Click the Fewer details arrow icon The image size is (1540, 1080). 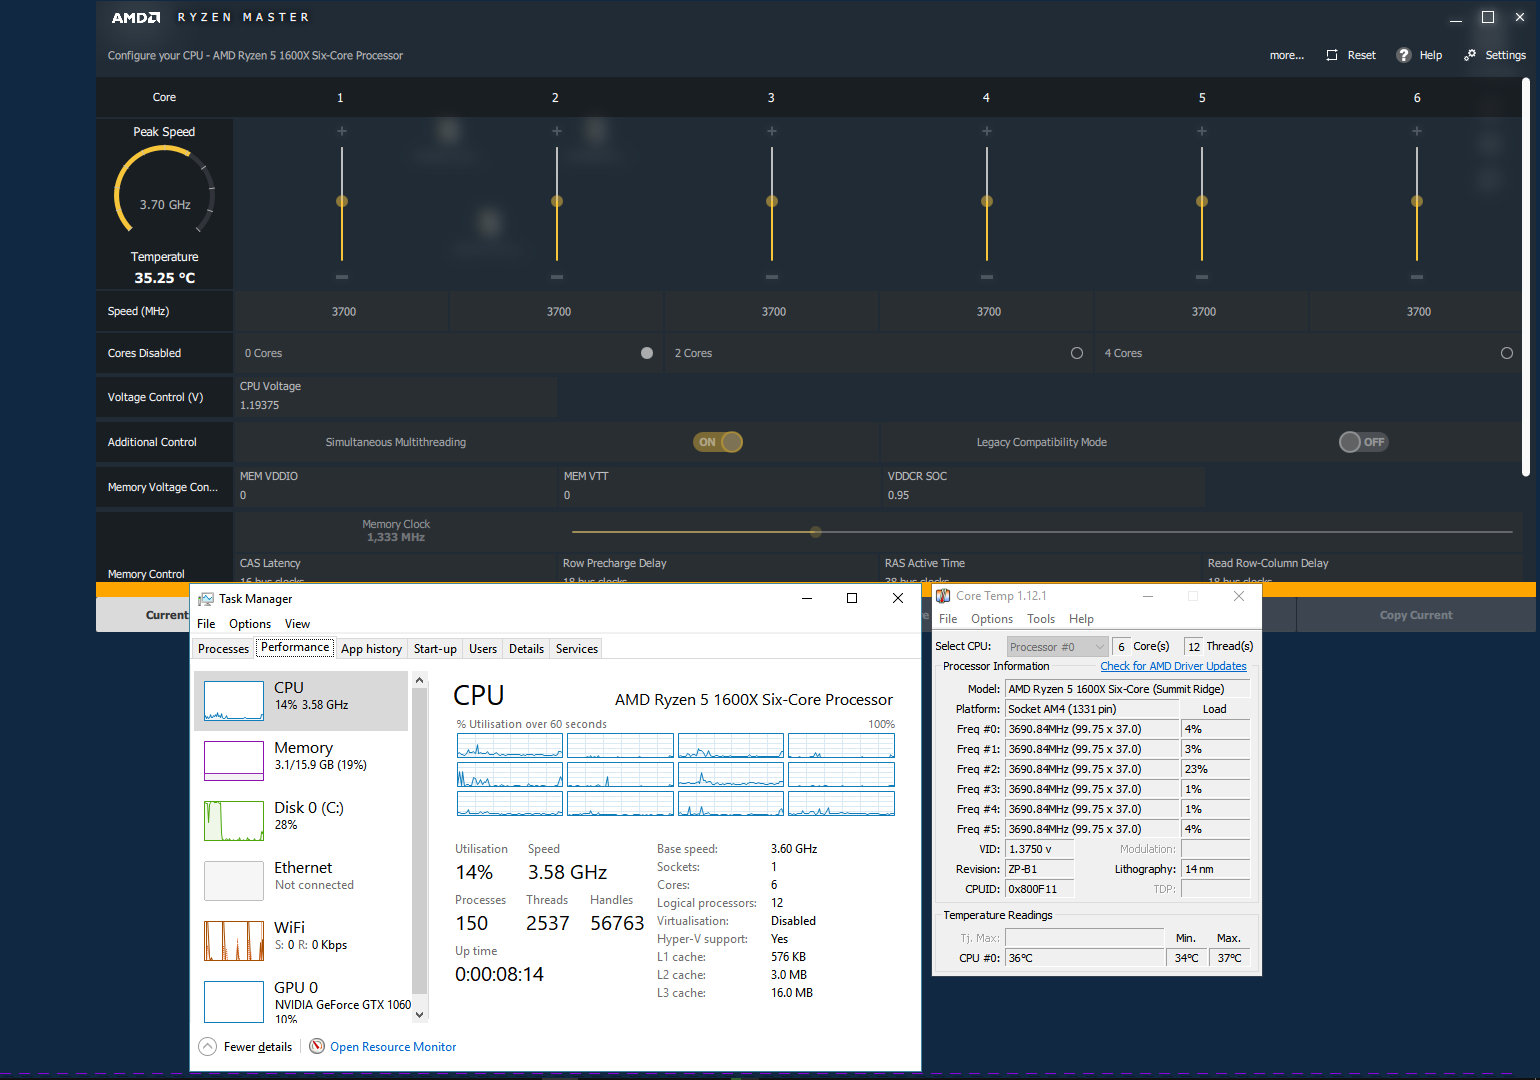207,1046
